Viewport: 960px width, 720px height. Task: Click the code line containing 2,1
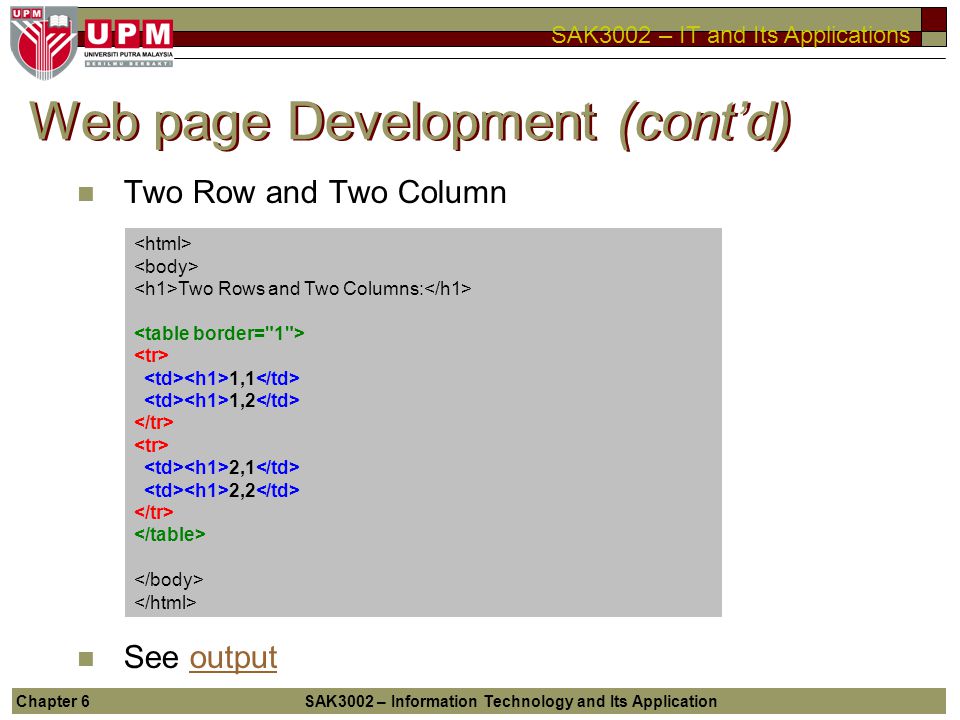(222, 468)
